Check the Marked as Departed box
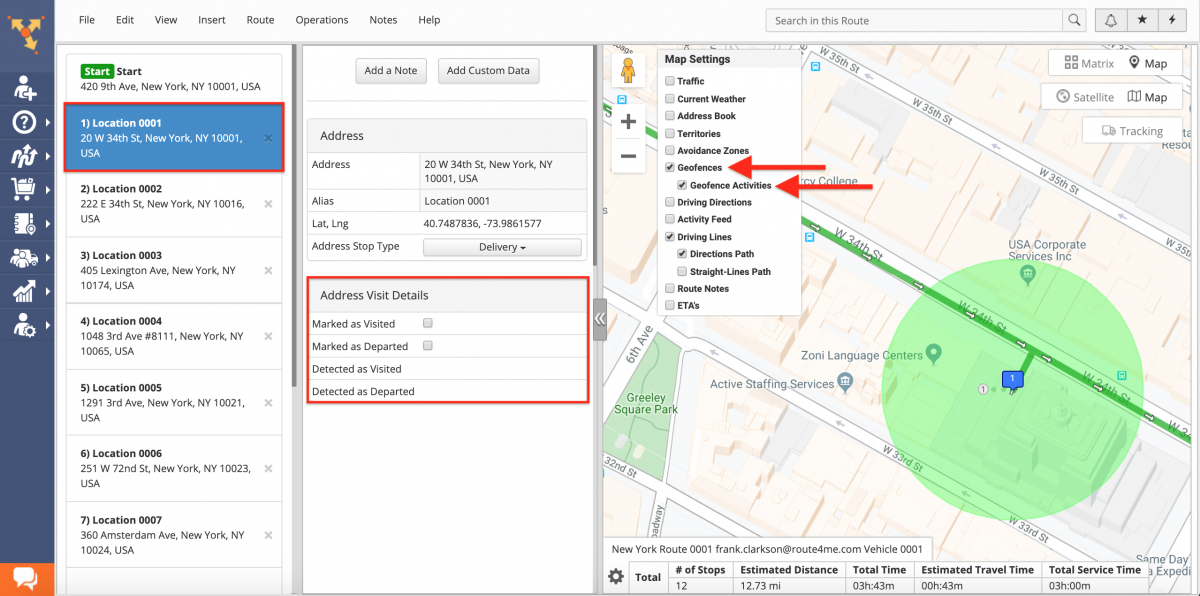The height and width of the screenshot is (596, 1200). tap(428, 346)
